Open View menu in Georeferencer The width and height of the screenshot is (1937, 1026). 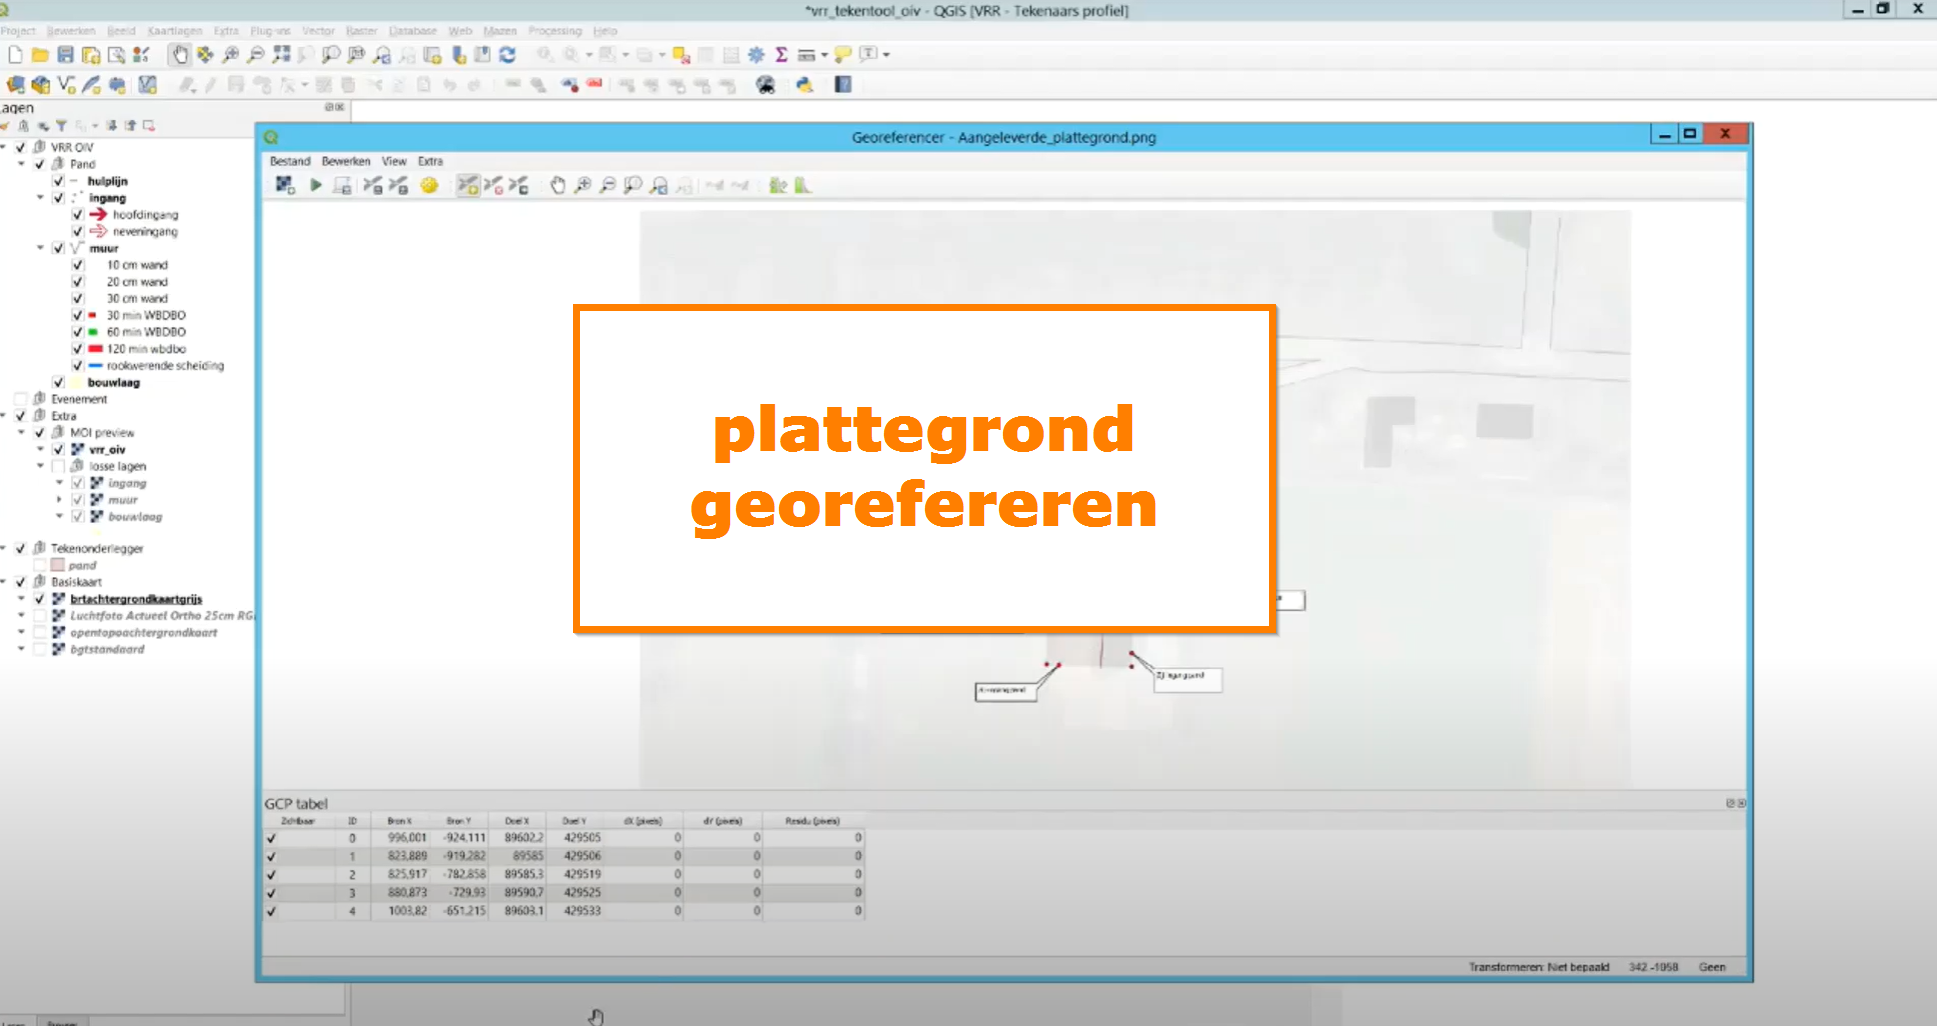[x=394, y=161]
